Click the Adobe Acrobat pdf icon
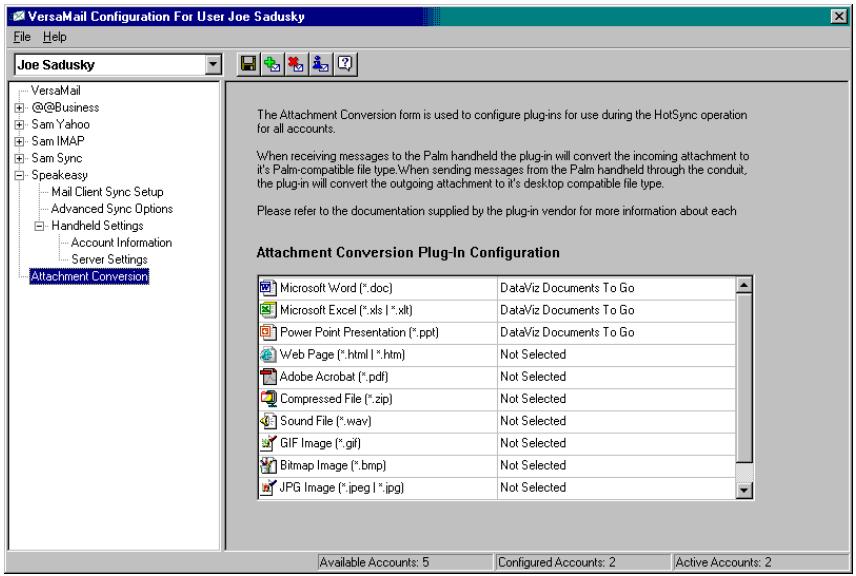856x576 pixels. (268, 376)
